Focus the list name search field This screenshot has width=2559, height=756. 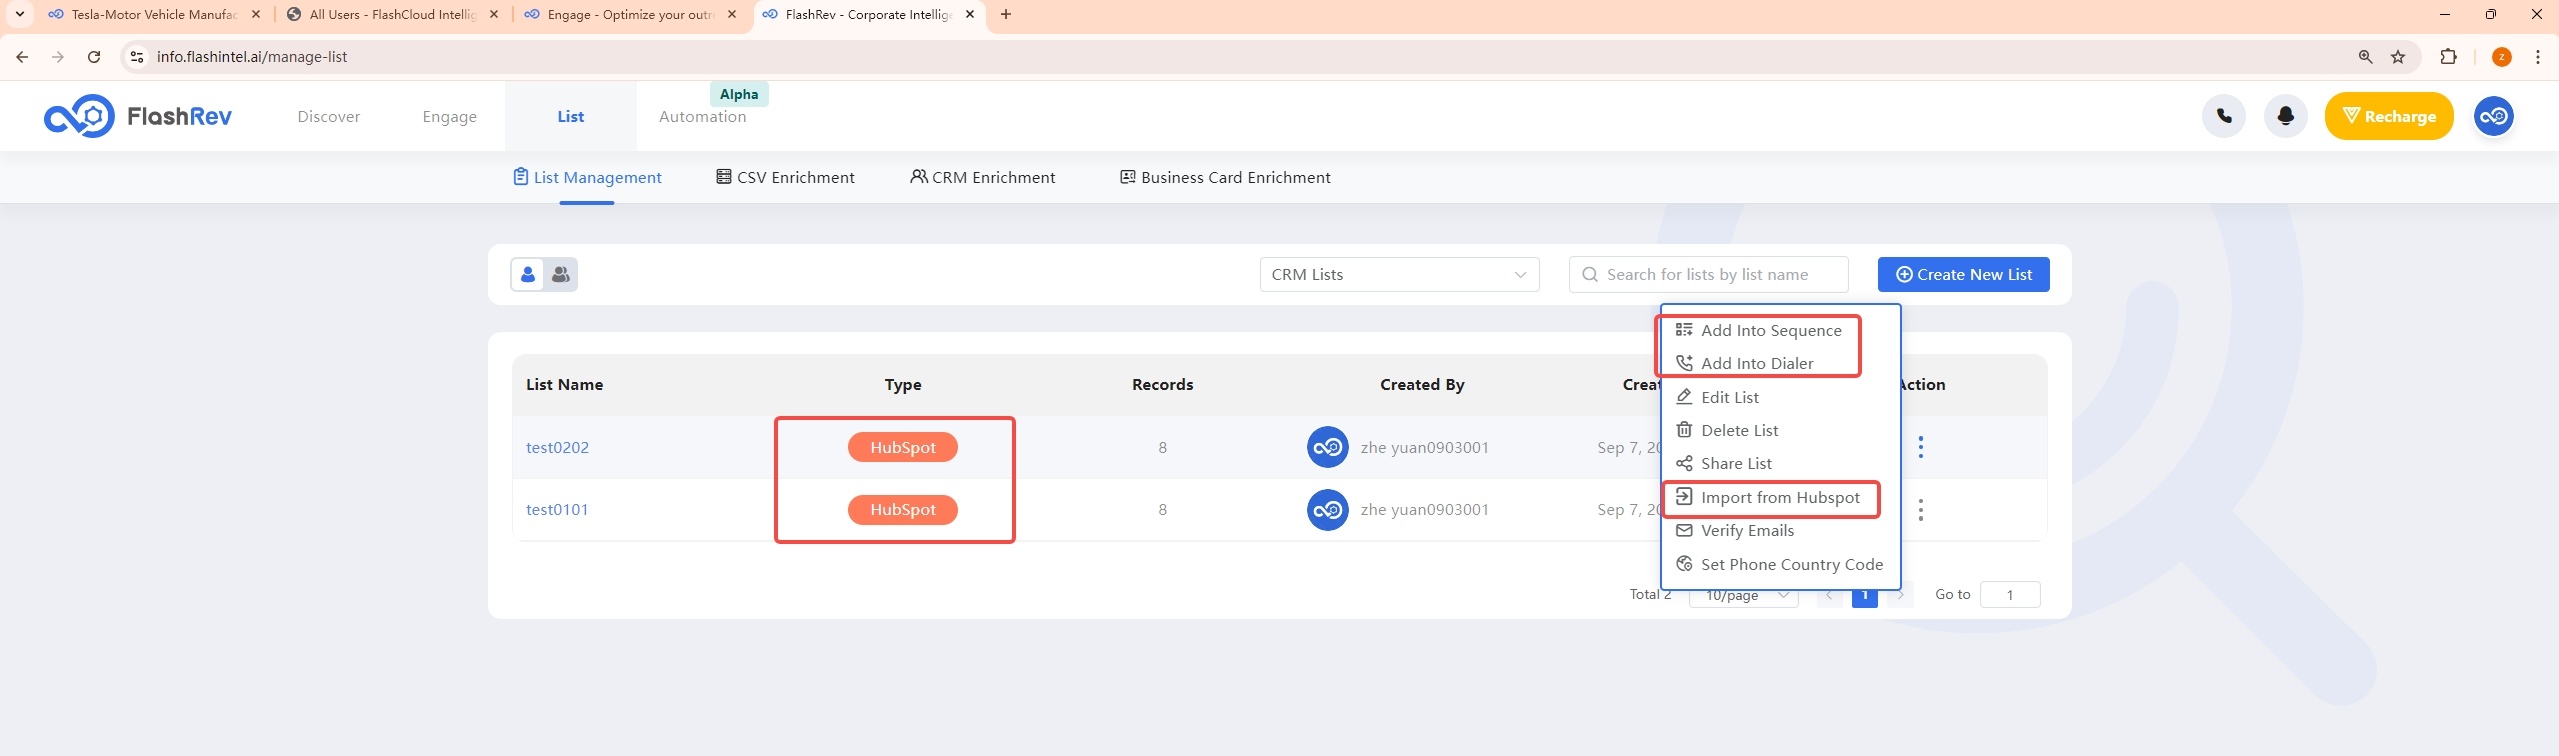pyautogui.click(x=1709, y=274)
